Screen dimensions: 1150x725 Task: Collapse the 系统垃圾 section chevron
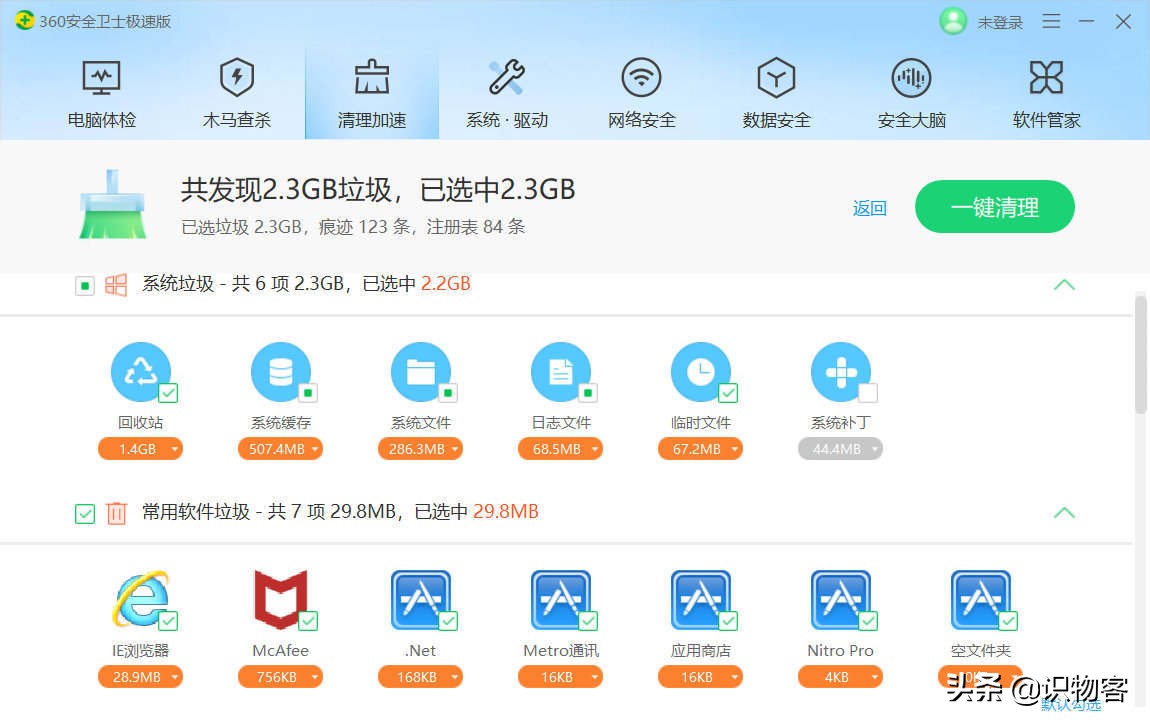[1064, 285]
